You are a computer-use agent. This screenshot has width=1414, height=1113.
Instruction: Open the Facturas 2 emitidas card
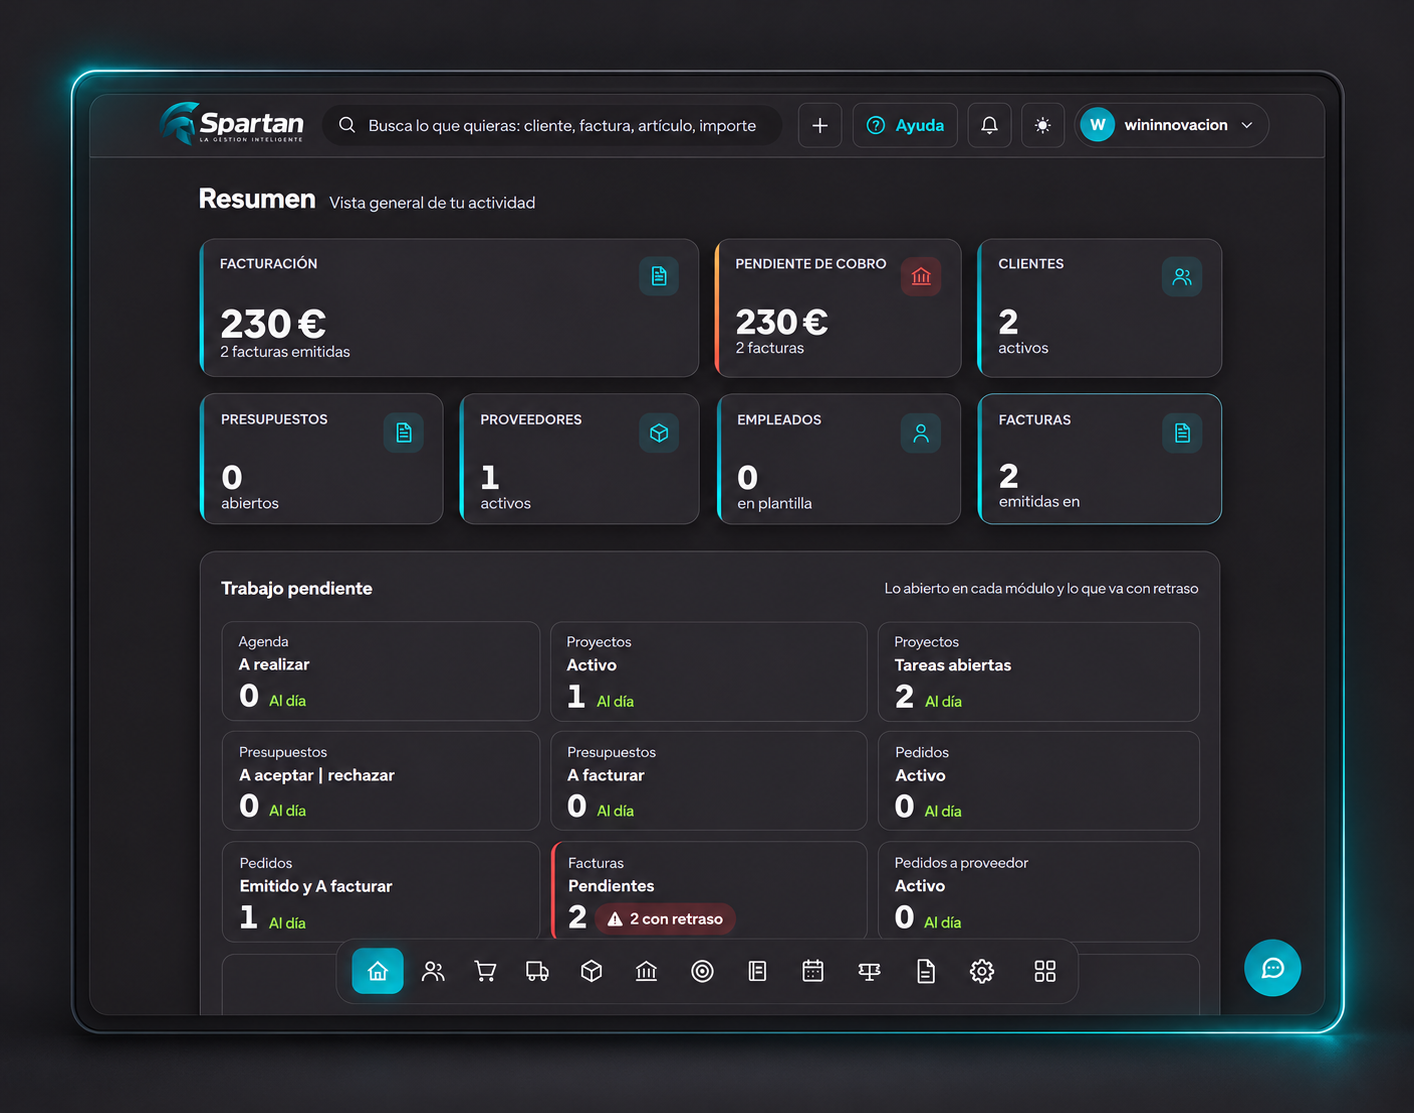[x=1100, y=459]
